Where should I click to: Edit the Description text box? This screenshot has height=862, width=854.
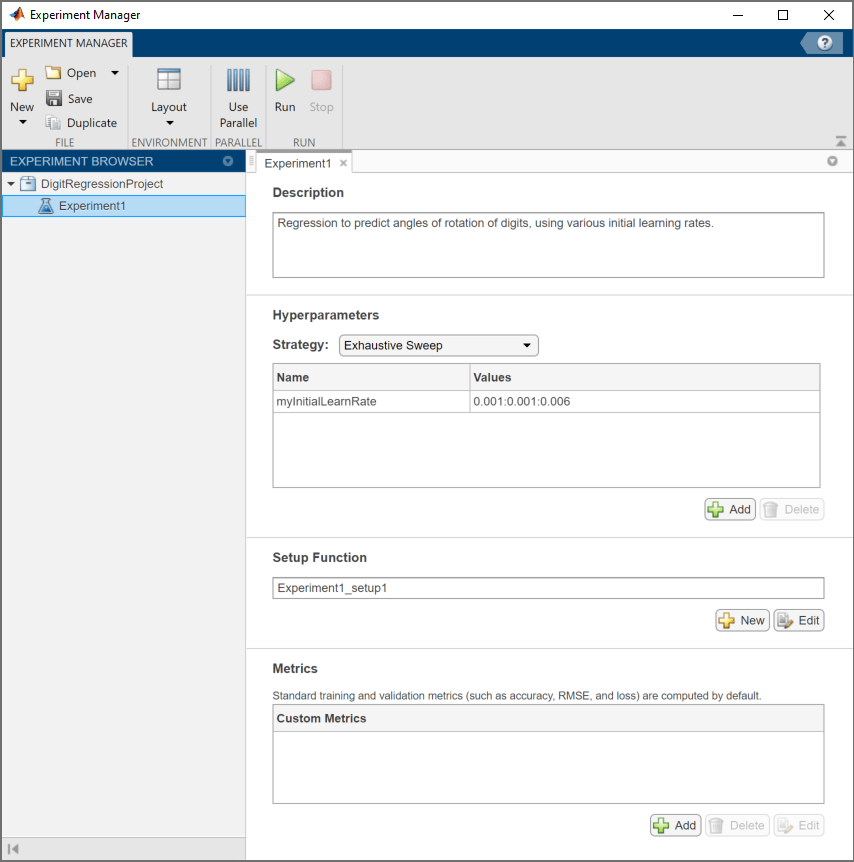548,245
